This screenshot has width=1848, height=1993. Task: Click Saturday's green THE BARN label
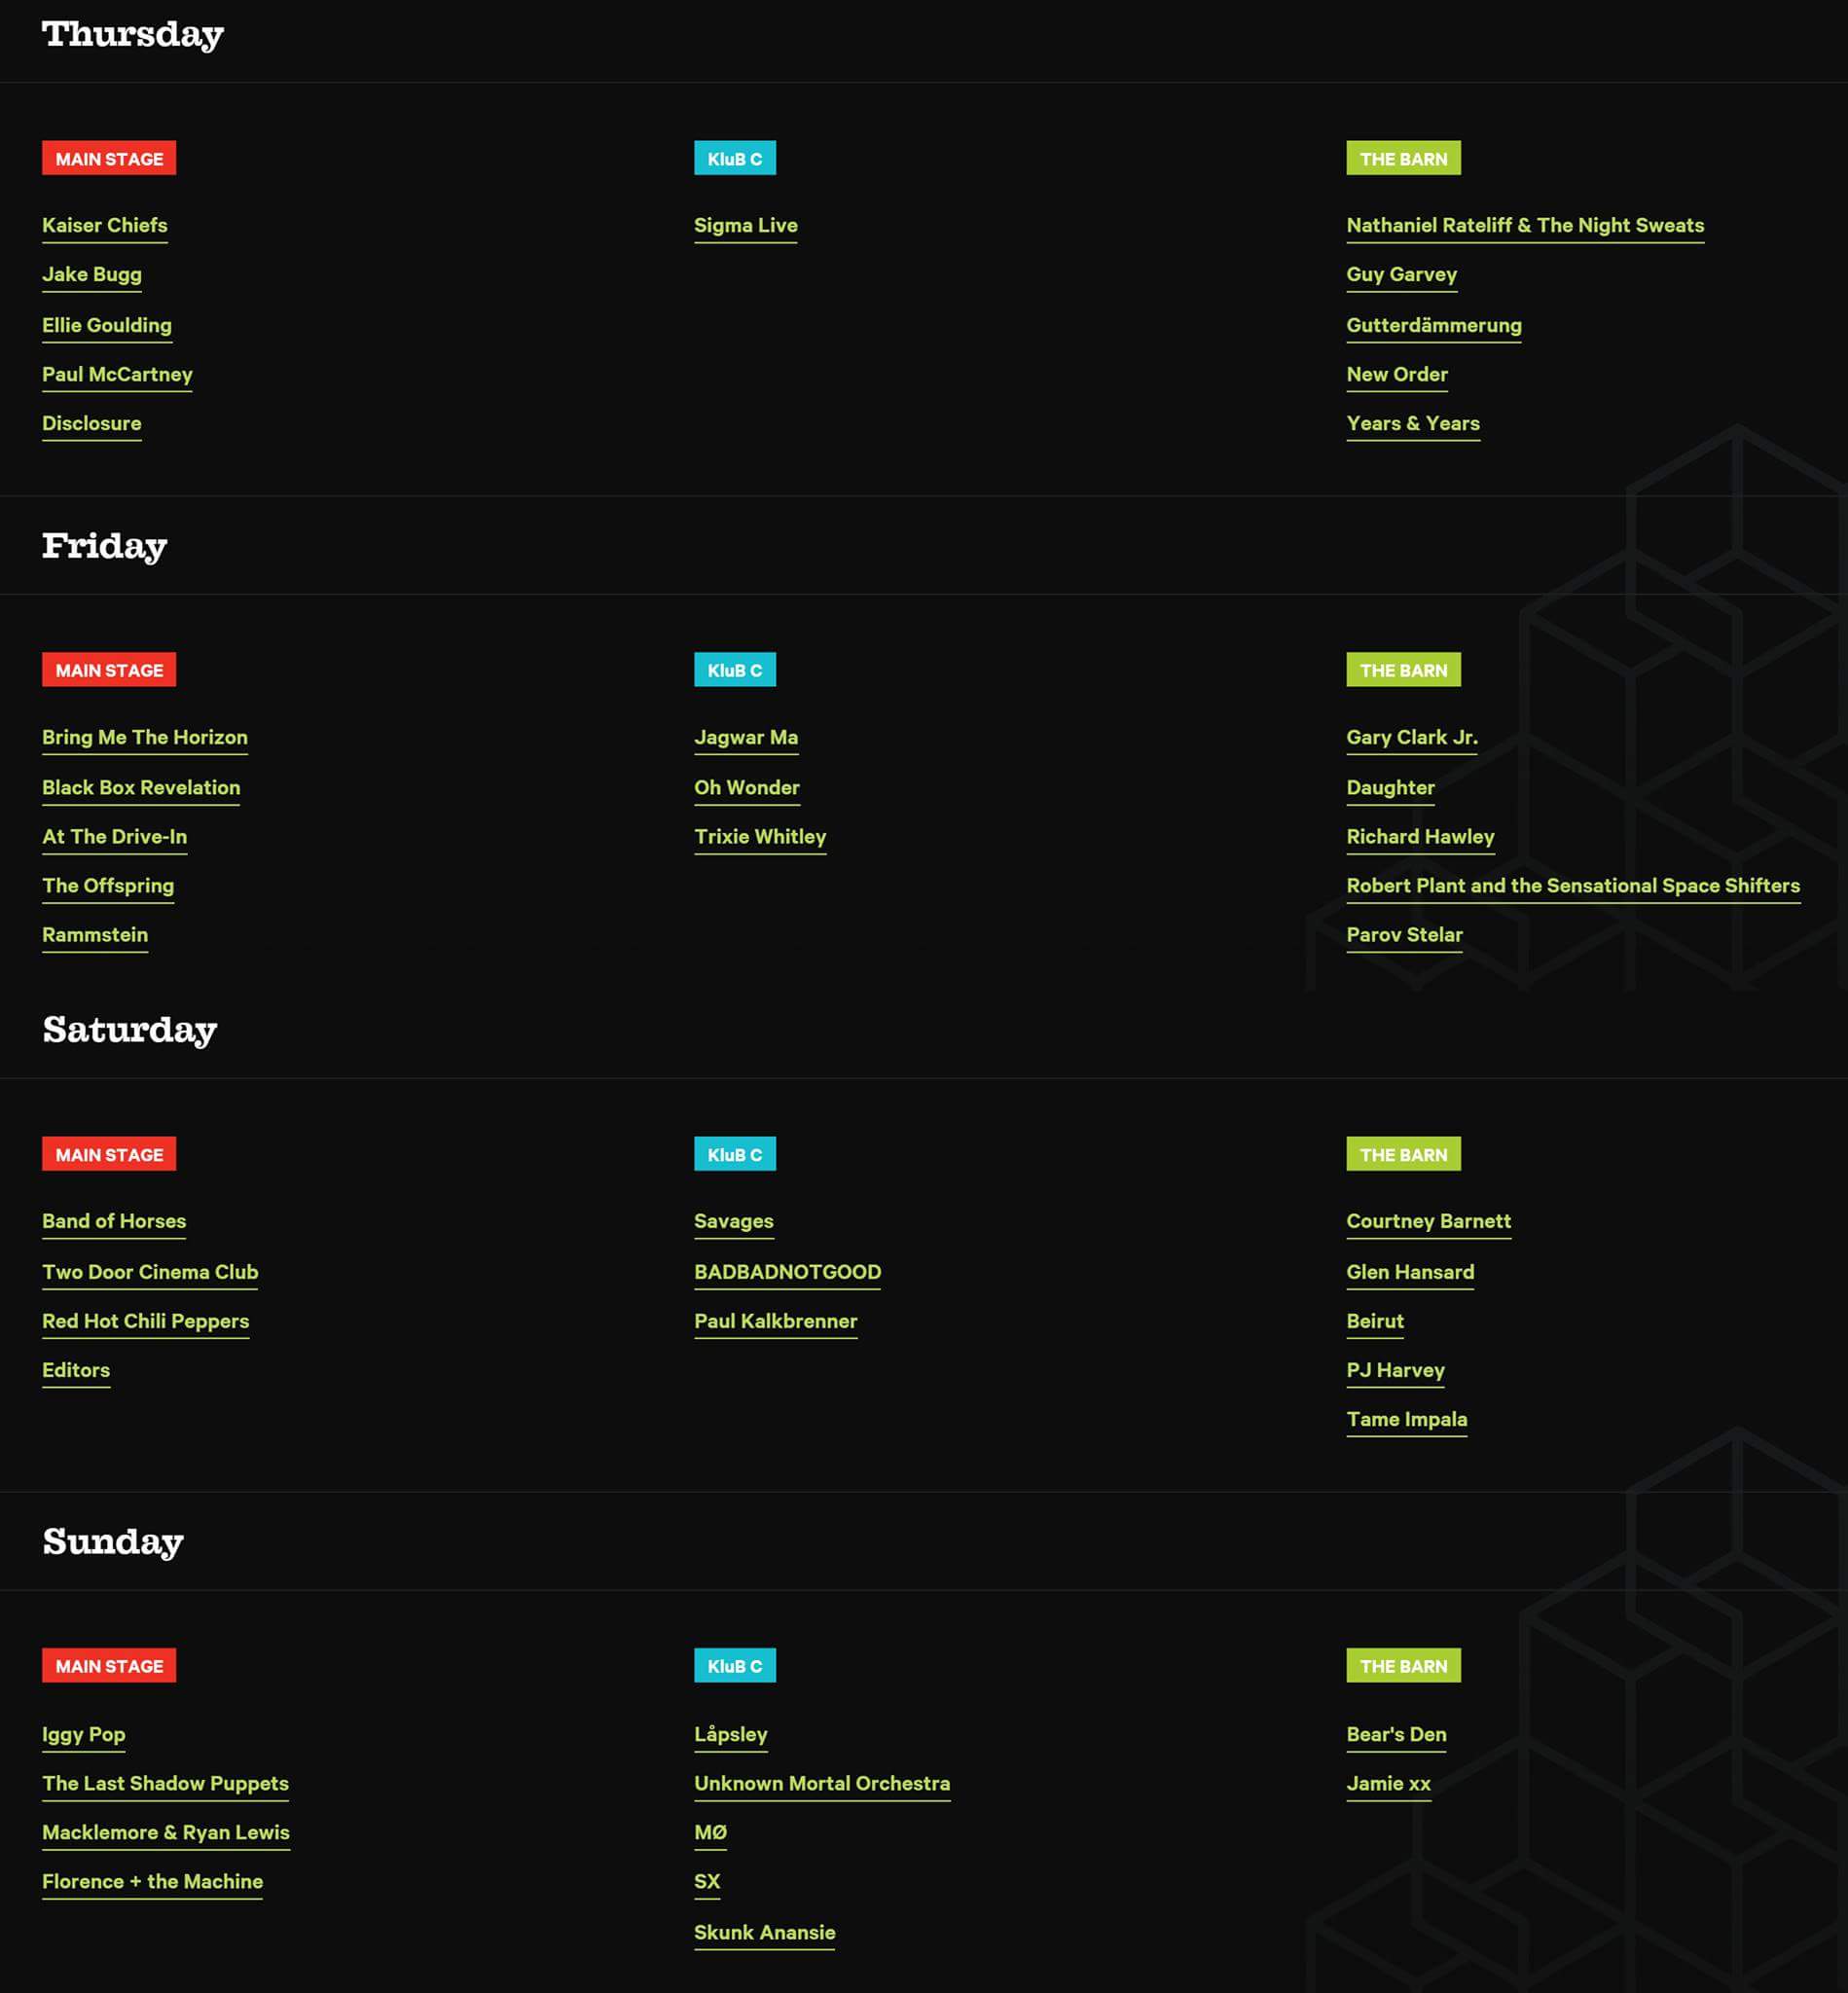tap(1403, 1154)
